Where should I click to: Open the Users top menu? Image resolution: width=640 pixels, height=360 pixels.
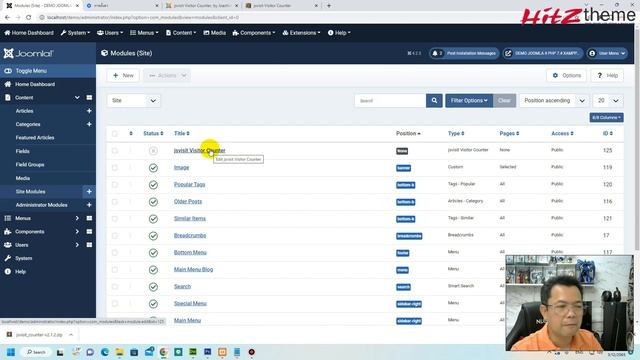[x=110, y=33]
